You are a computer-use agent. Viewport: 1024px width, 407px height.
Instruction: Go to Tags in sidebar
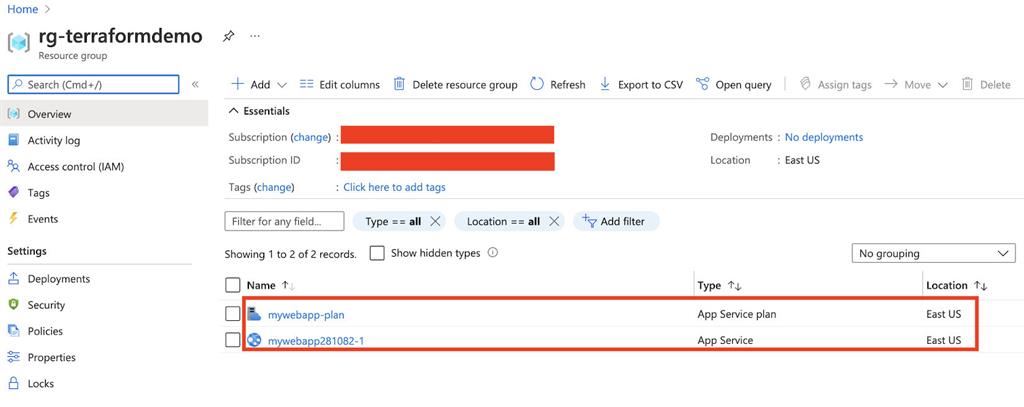[x=39, y=192]
